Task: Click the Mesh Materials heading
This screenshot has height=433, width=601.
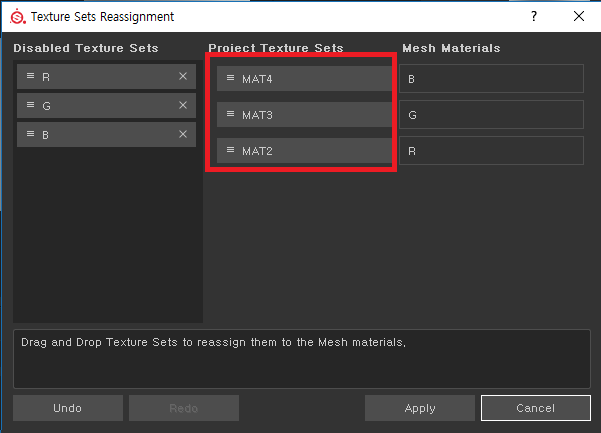Action: 451,48
